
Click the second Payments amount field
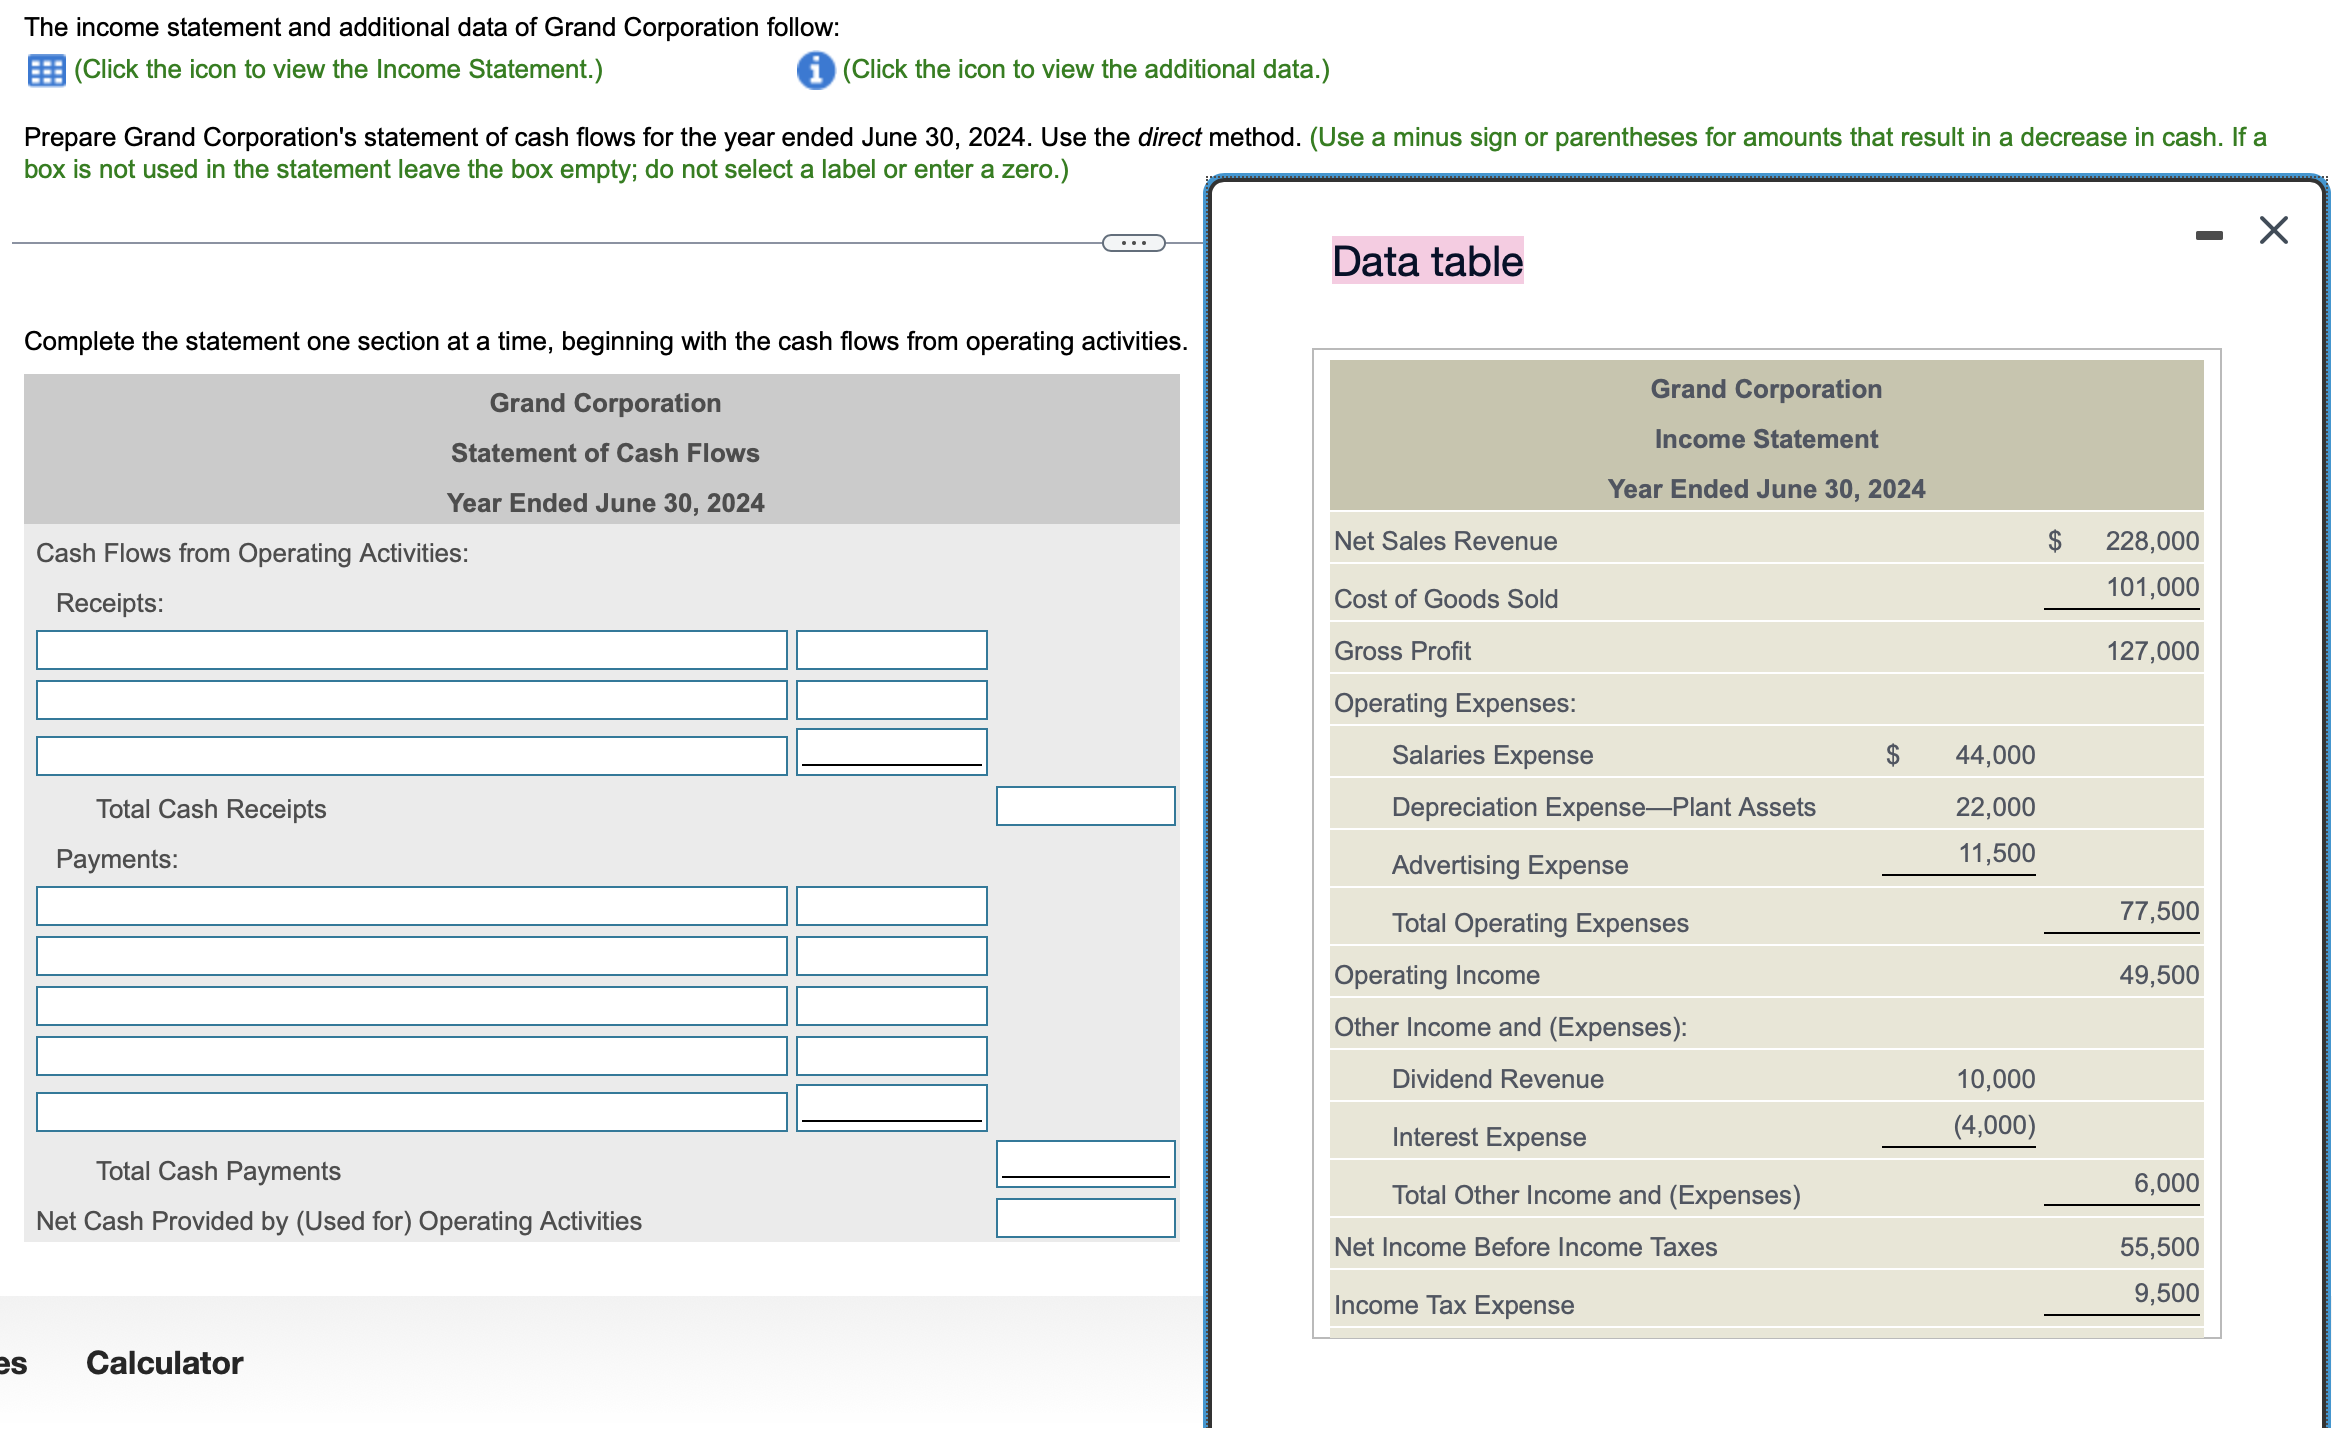pyautogui.click(x=891, y=956)
